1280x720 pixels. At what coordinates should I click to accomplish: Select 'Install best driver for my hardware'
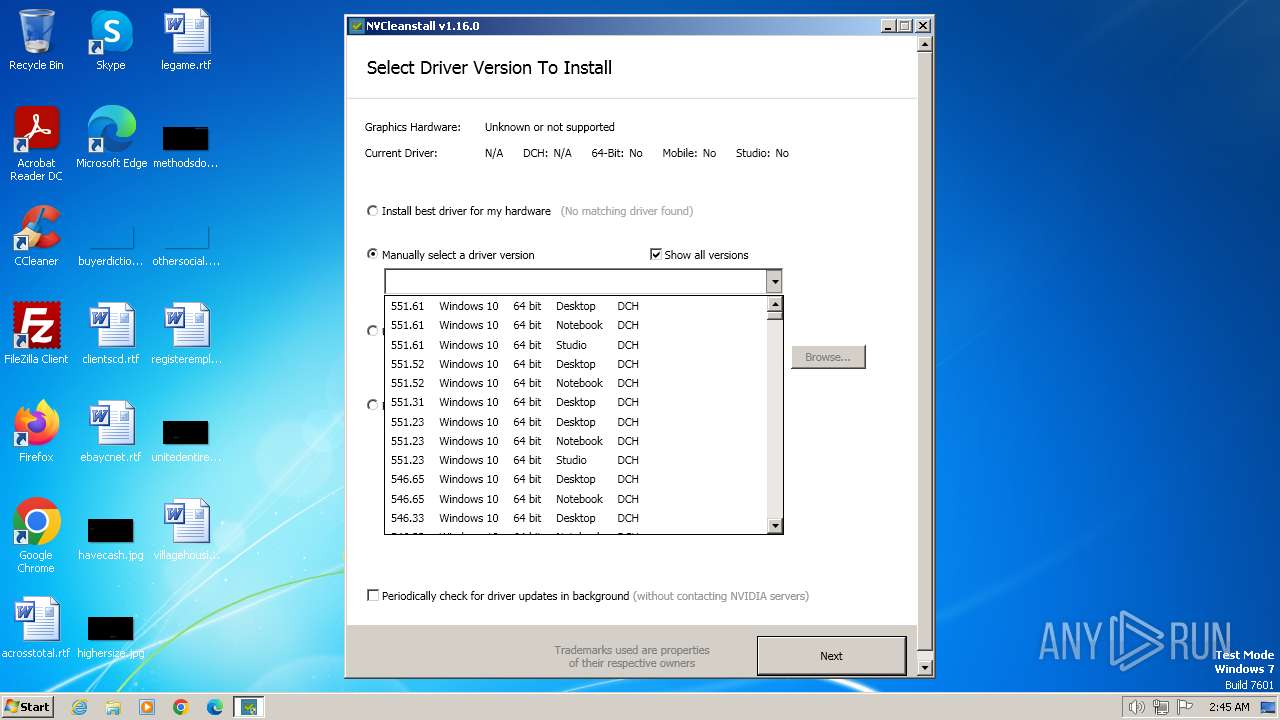[x=459, y=211]
